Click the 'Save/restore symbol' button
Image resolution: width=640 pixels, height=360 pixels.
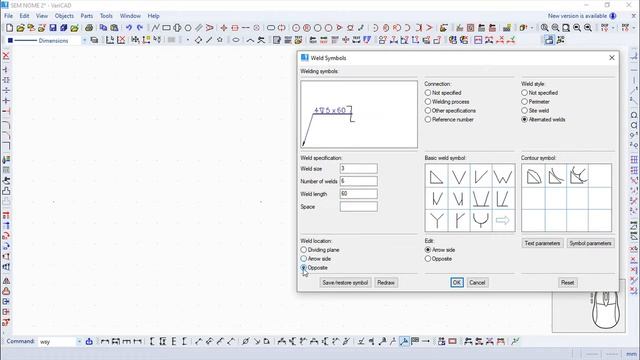pos(345,282)
